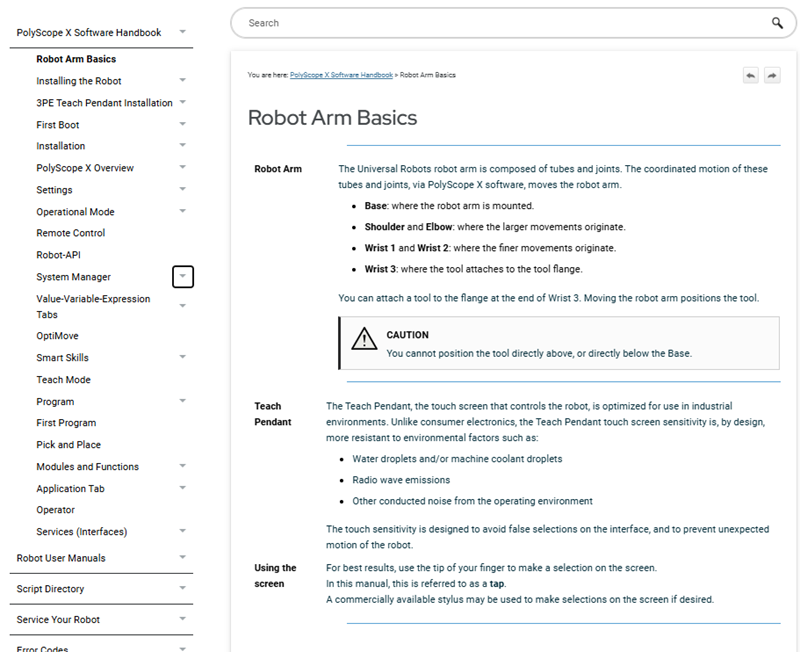This screenshot has width=800, height=652.
Task: Expand the Settings section arrow
Action: [x=182, y=189]
